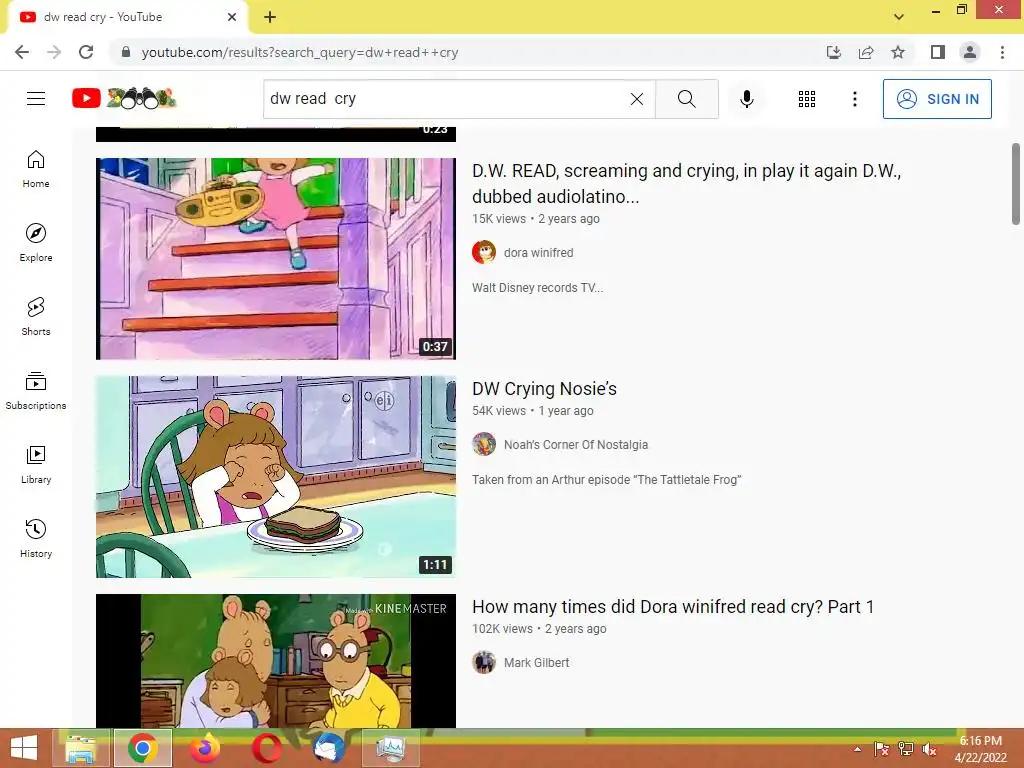Open the Kinemaster Arthur video thumbnail
1024x768 pixels.
coord(276,660)
